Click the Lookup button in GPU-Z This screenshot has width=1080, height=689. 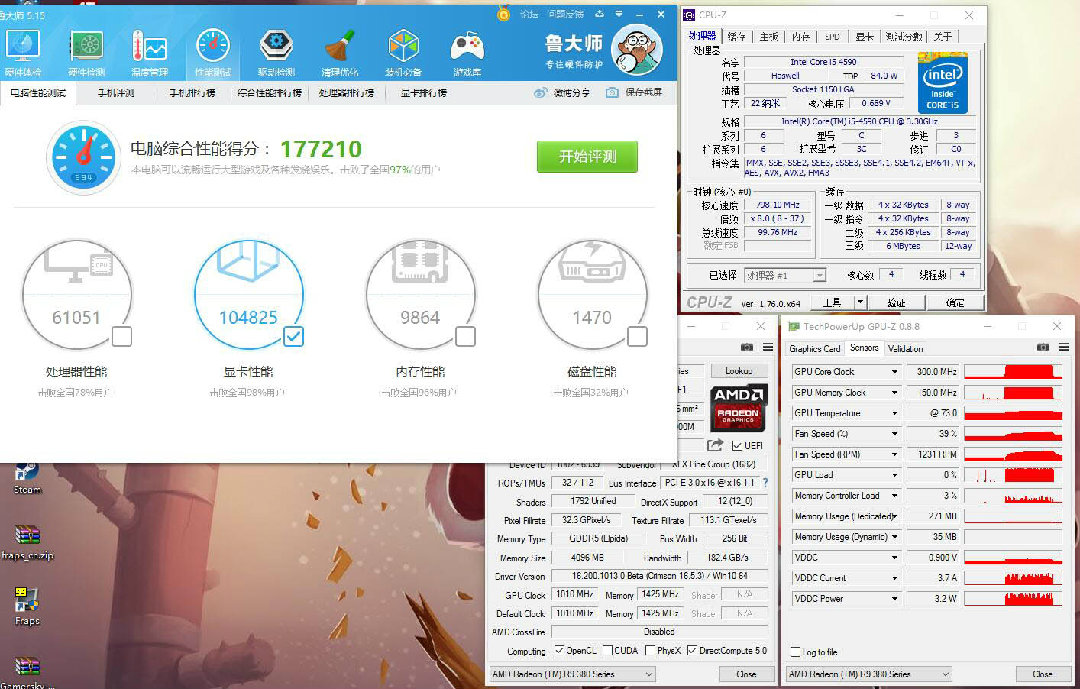click(738, 371)
